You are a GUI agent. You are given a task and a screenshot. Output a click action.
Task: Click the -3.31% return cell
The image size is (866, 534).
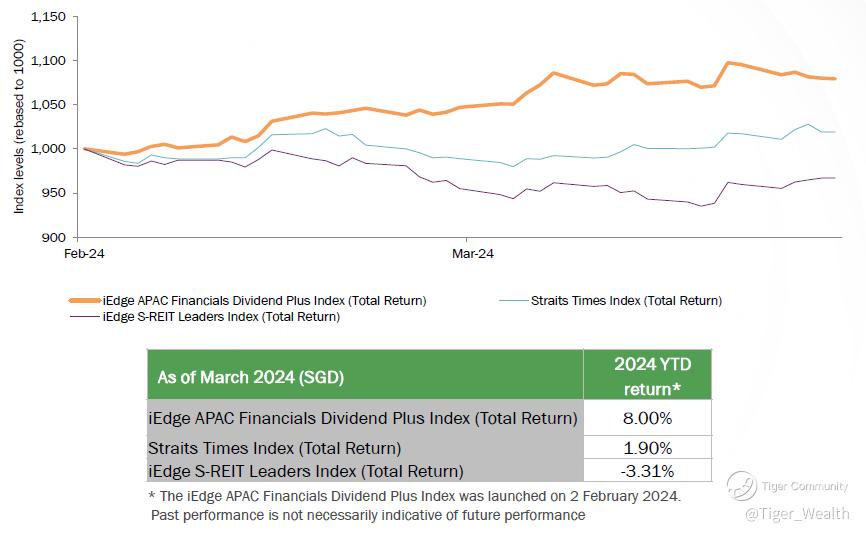pos(647,470)
